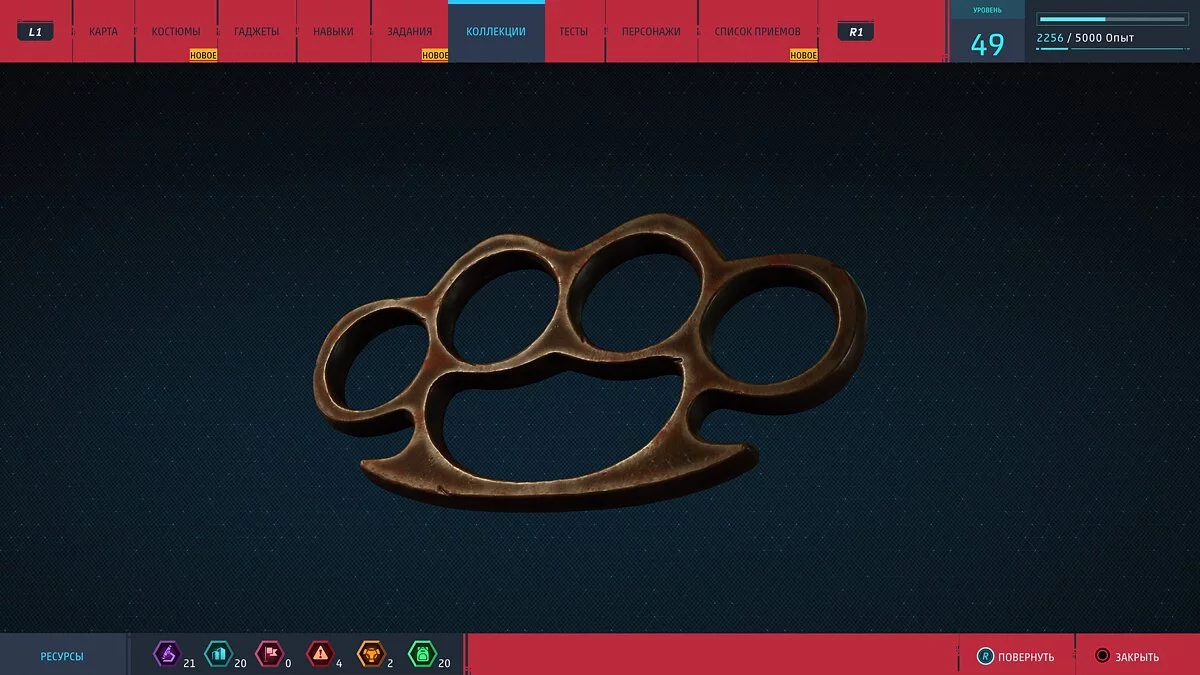Open the ТЕСТЫ tab
The image size is (1200, 675).
point(574,32)
